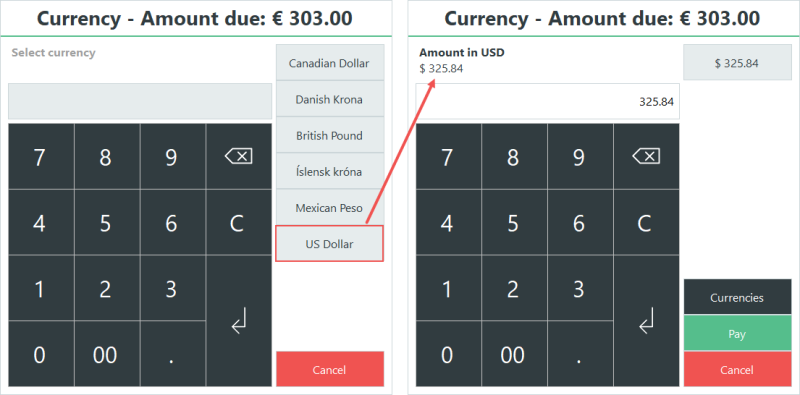Select Canadian Dollar currency
The image size is (800, 395).
point(329,63)
